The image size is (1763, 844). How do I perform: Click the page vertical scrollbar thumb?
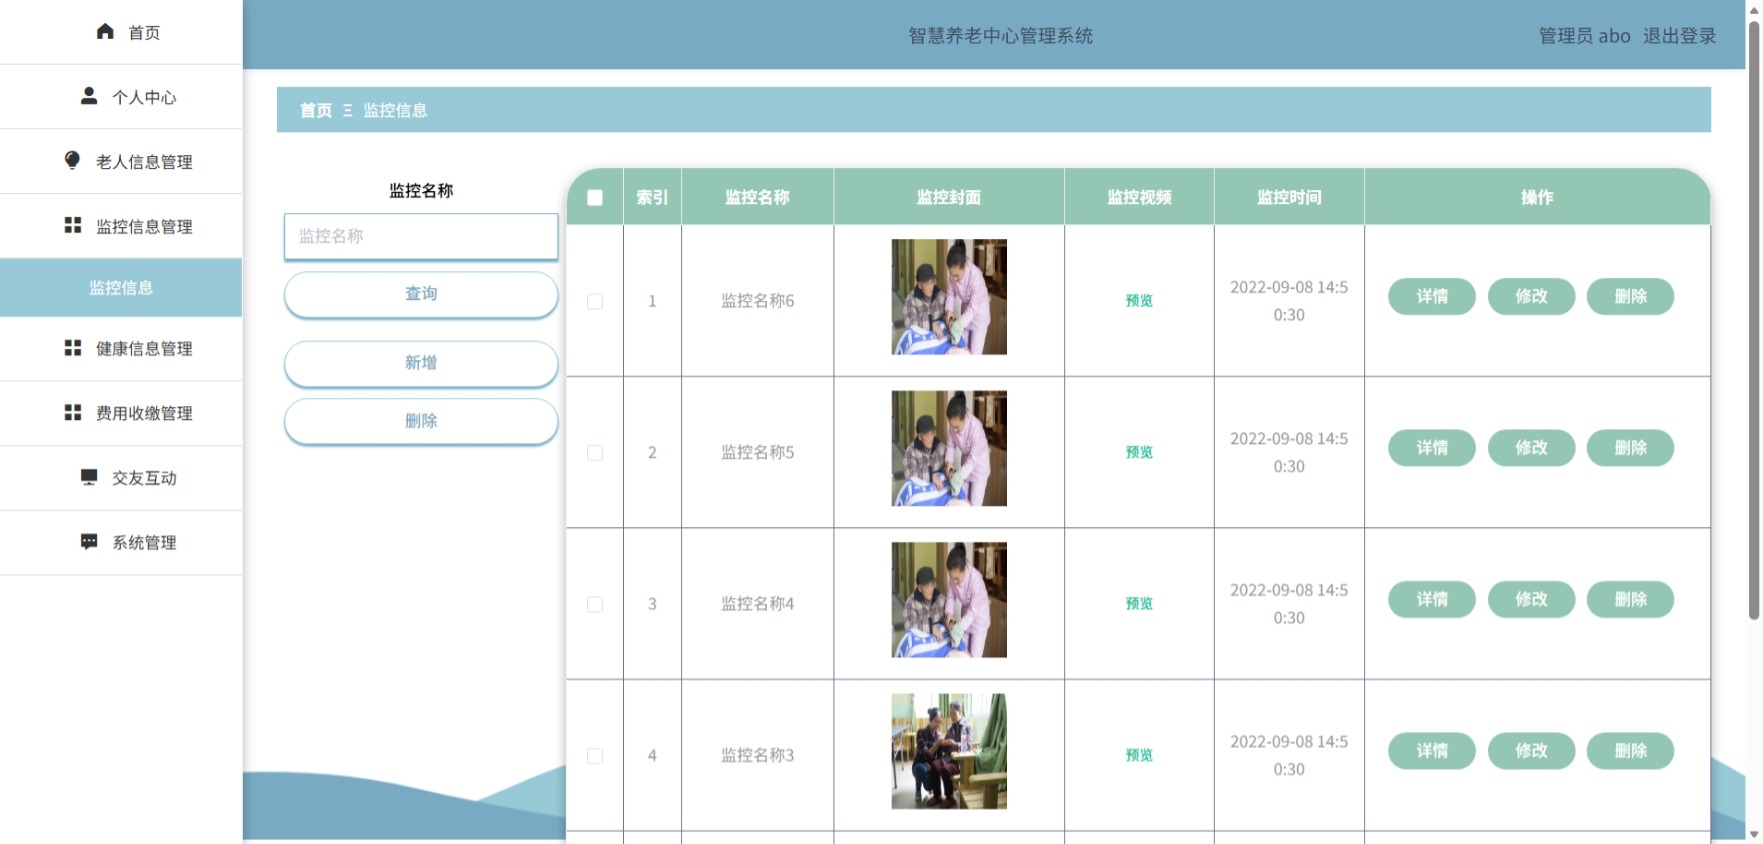(1754, 320)
